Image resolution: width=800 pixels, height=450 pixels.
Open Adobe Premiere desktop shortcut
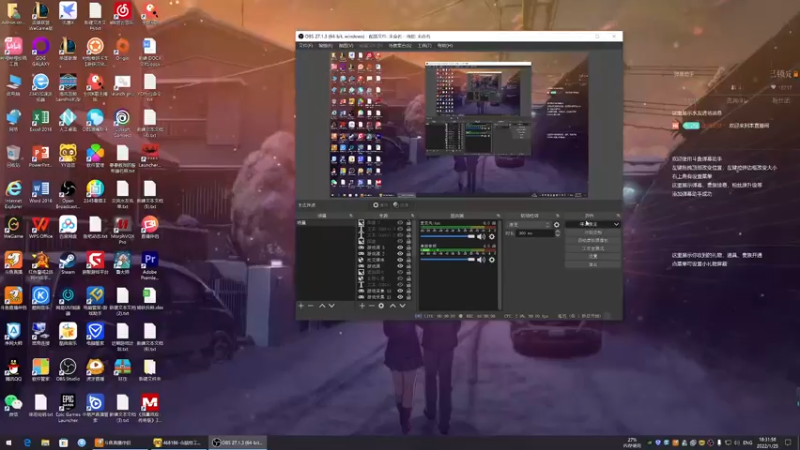coord(149,265)
